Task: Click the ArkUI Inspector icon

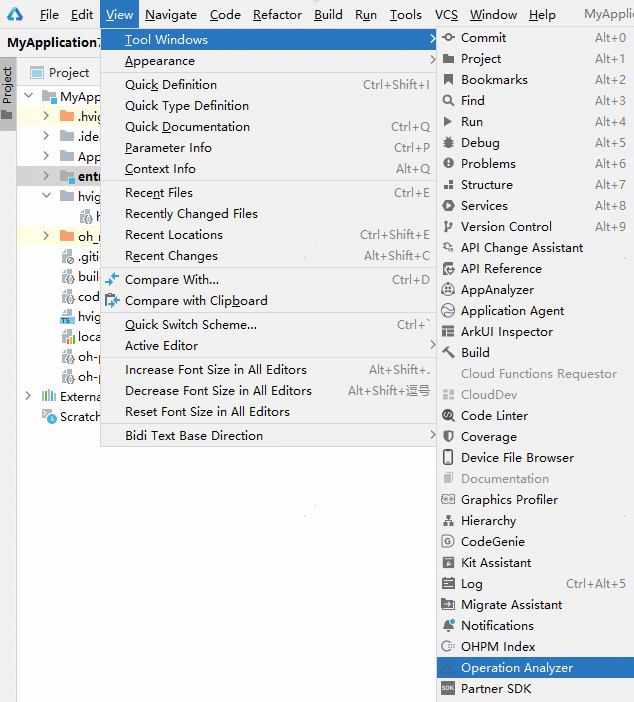Action: (x=448, y=332)
